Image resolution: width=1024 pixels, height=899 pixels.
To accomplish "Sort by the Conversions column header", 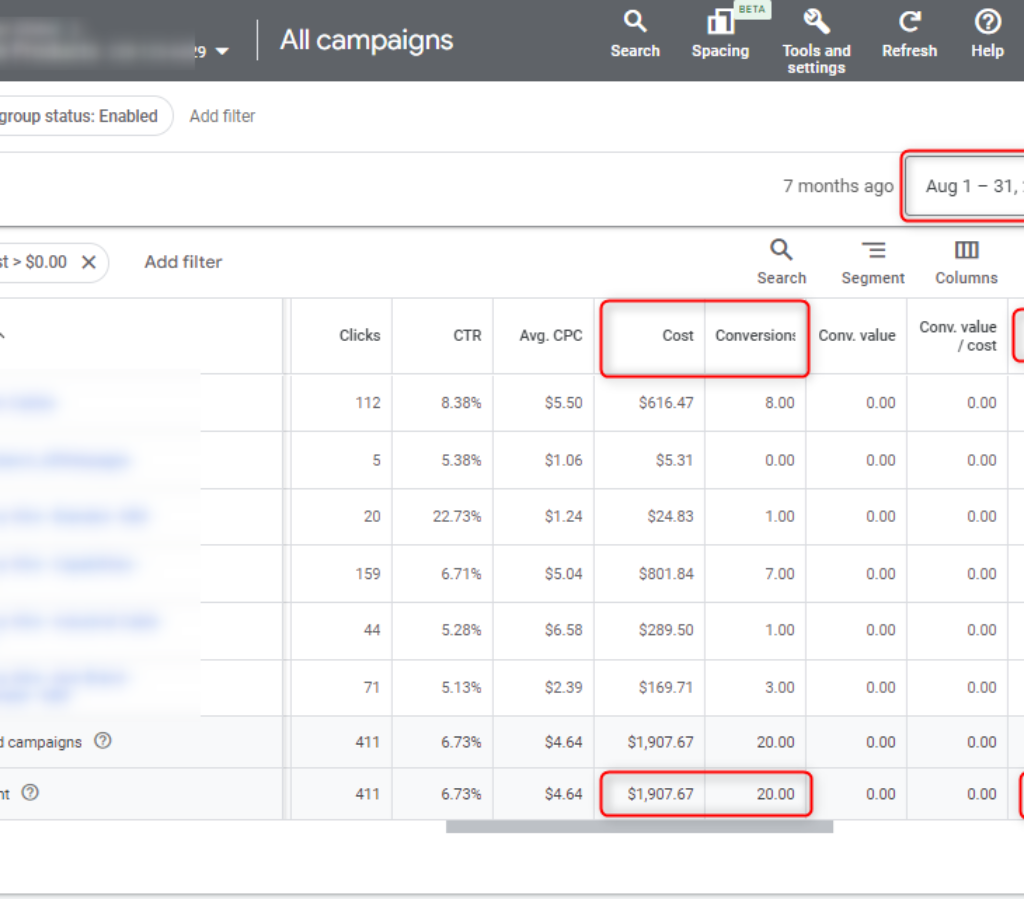I will (x=755, y=336).
